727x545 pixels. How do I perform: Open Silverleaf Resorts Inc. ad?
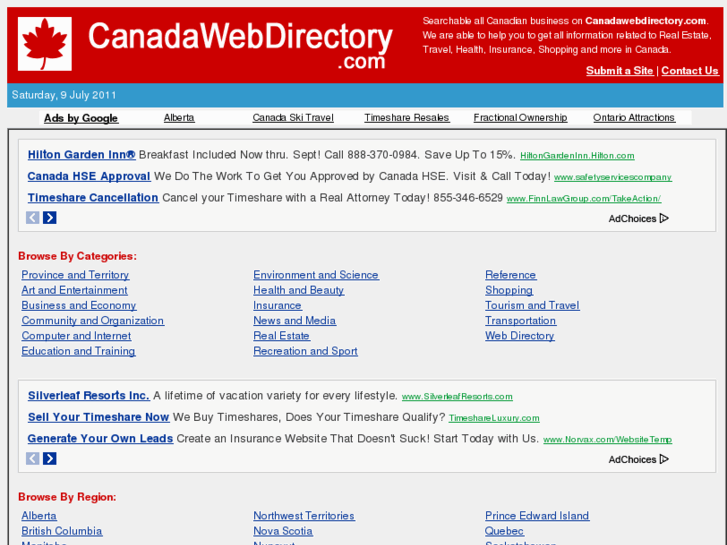pos(89,396)
